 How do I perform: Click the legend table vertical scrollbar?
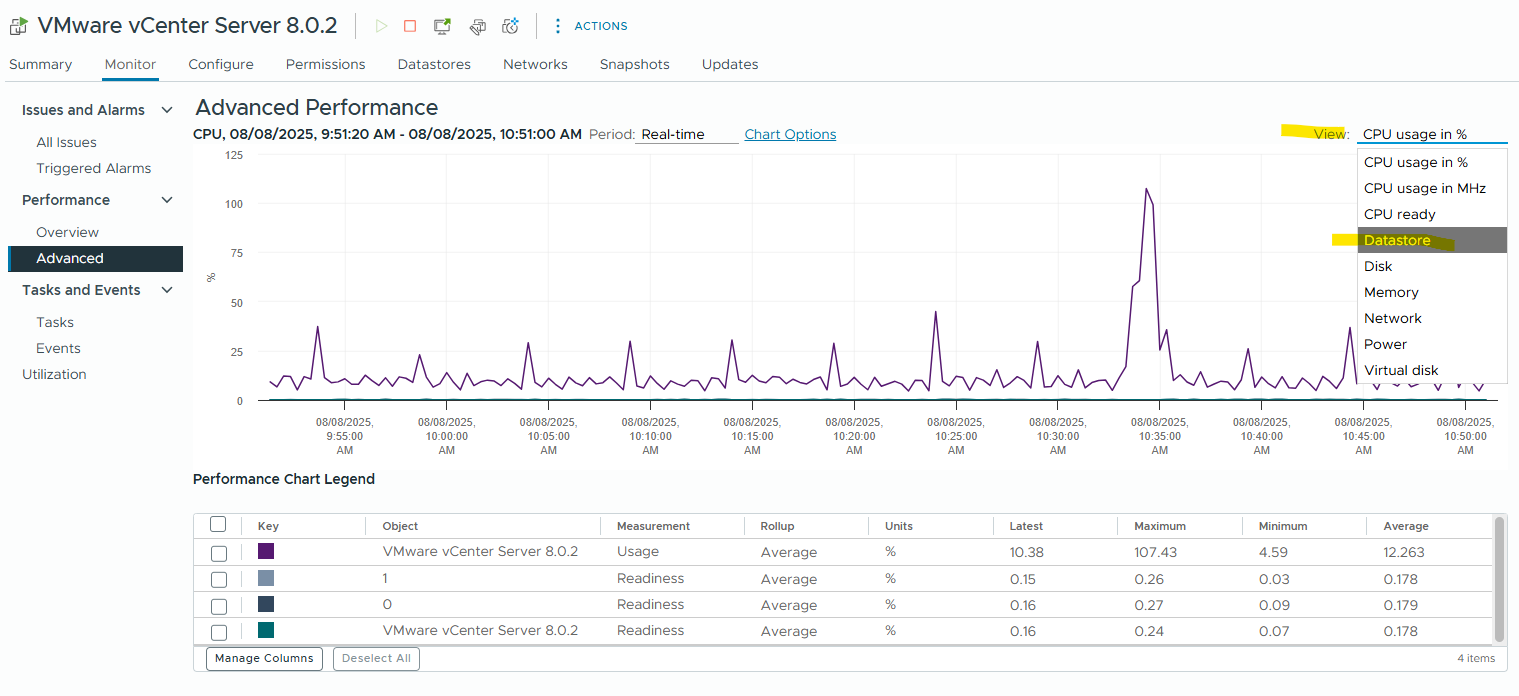1498,579
